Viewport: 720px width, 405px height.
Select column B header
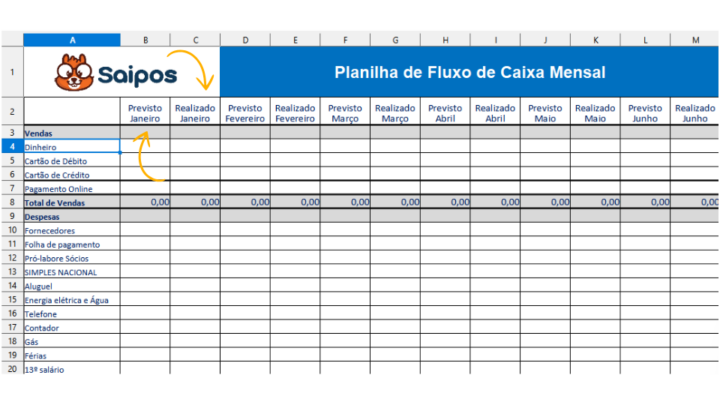click(145, 39)
